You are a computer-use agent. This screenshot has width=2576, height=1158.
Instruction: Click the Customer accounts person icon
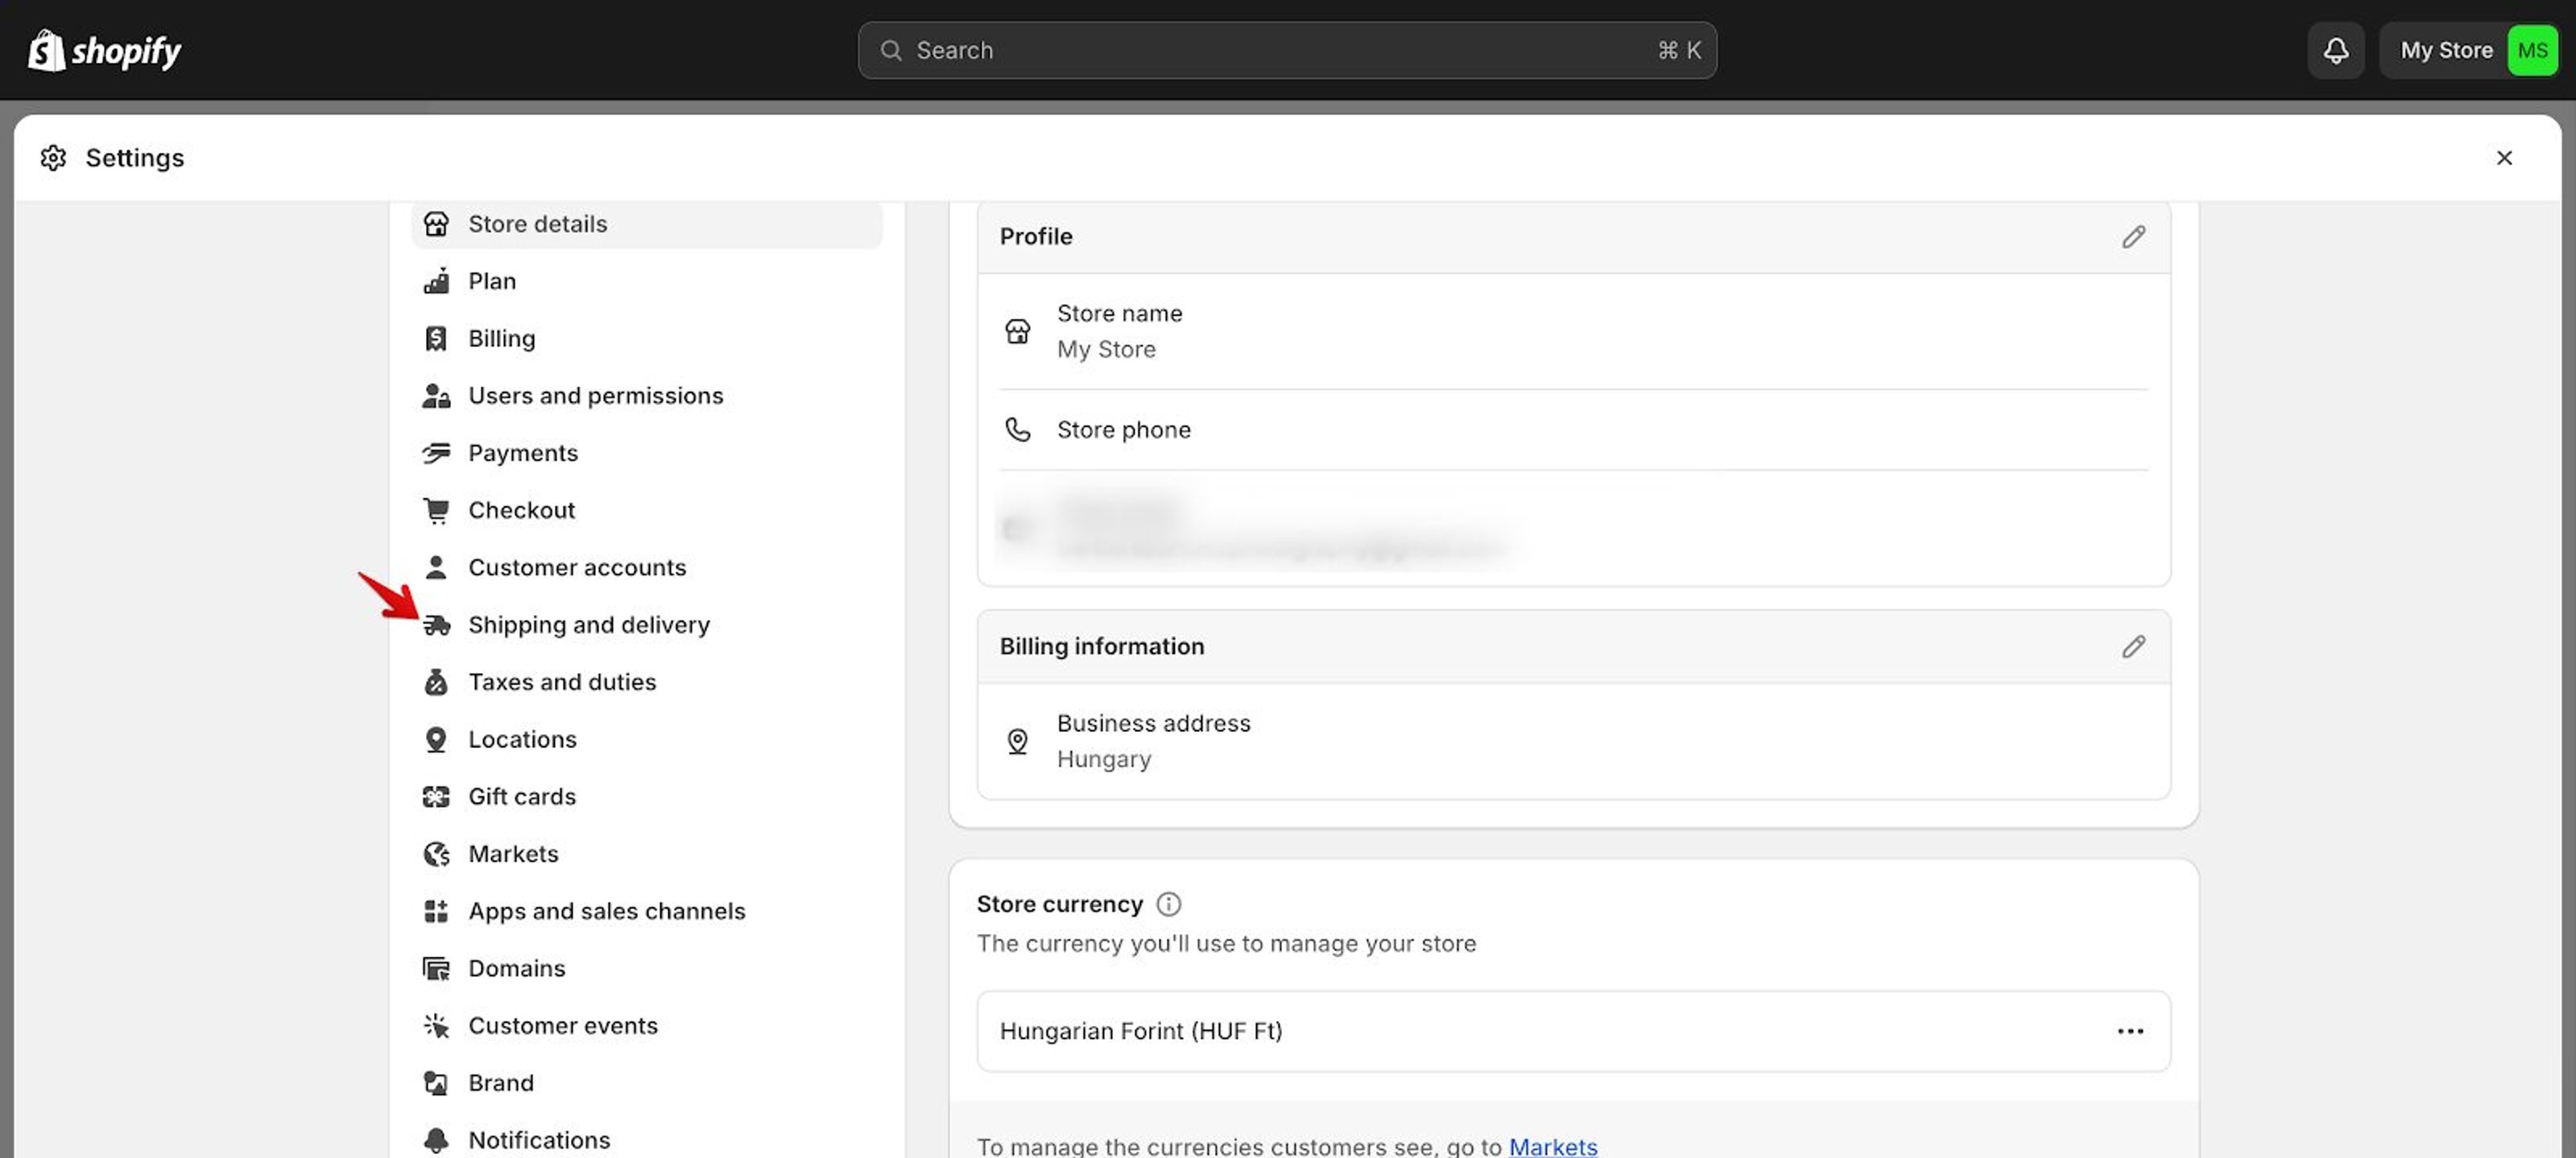(x=436, y=568)
